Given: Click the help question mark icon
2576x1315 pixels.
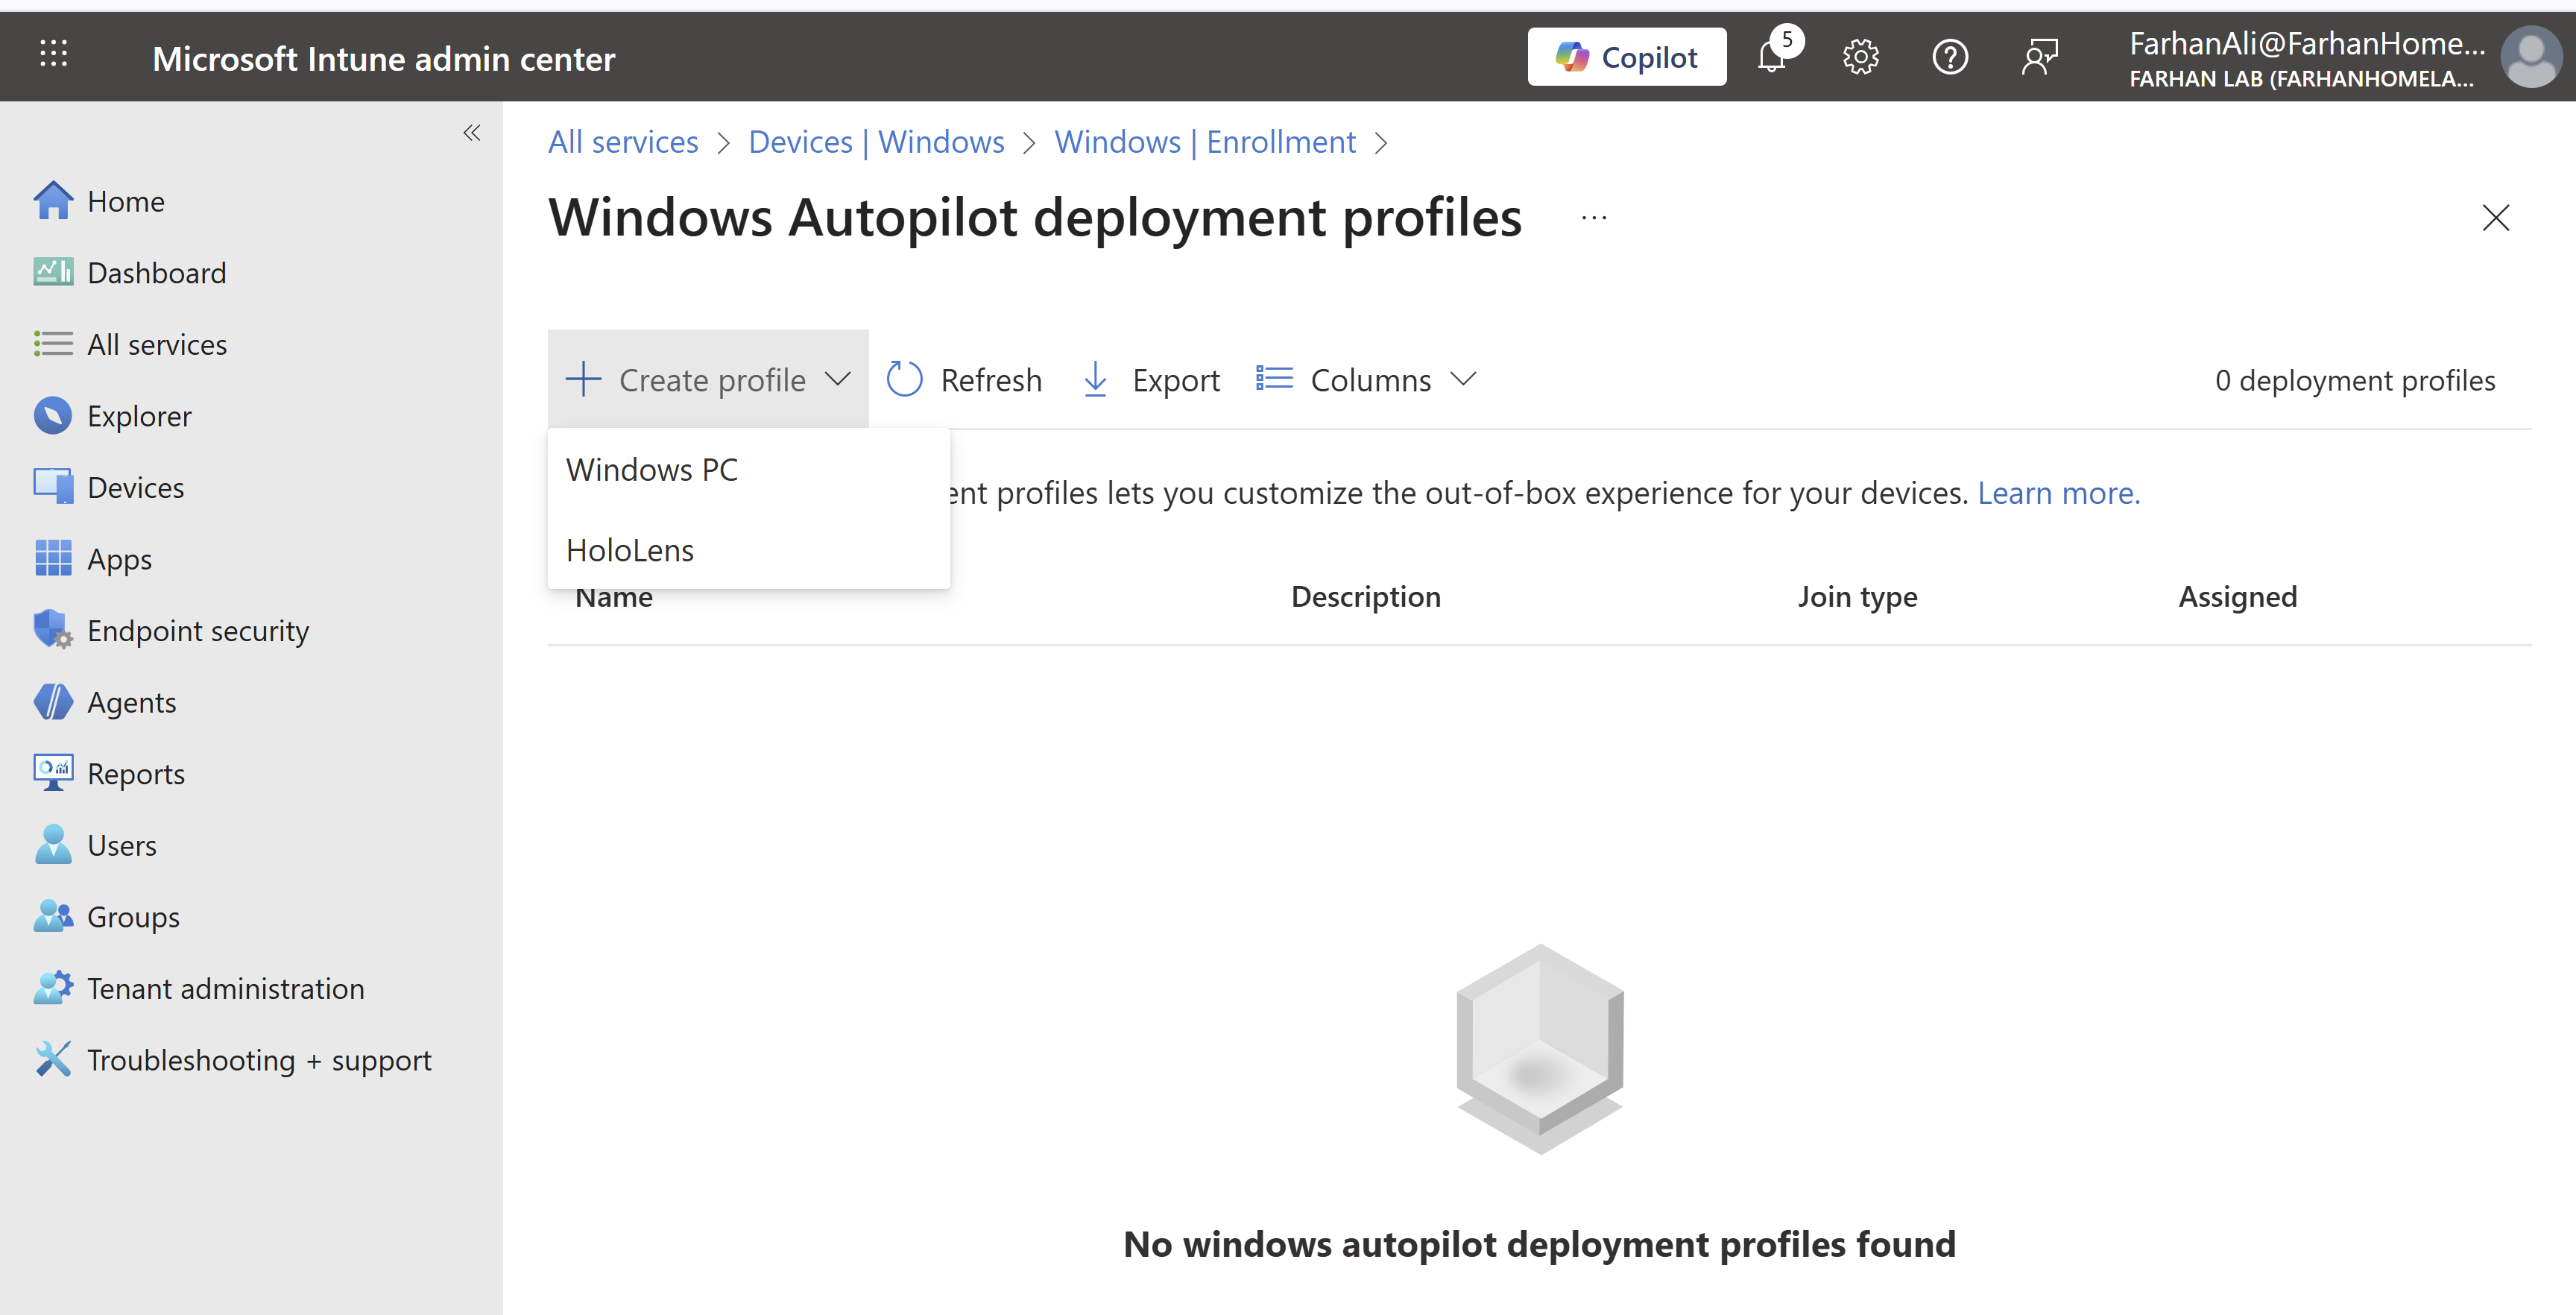Looking at the screenshot, I should pos(1949,57).
